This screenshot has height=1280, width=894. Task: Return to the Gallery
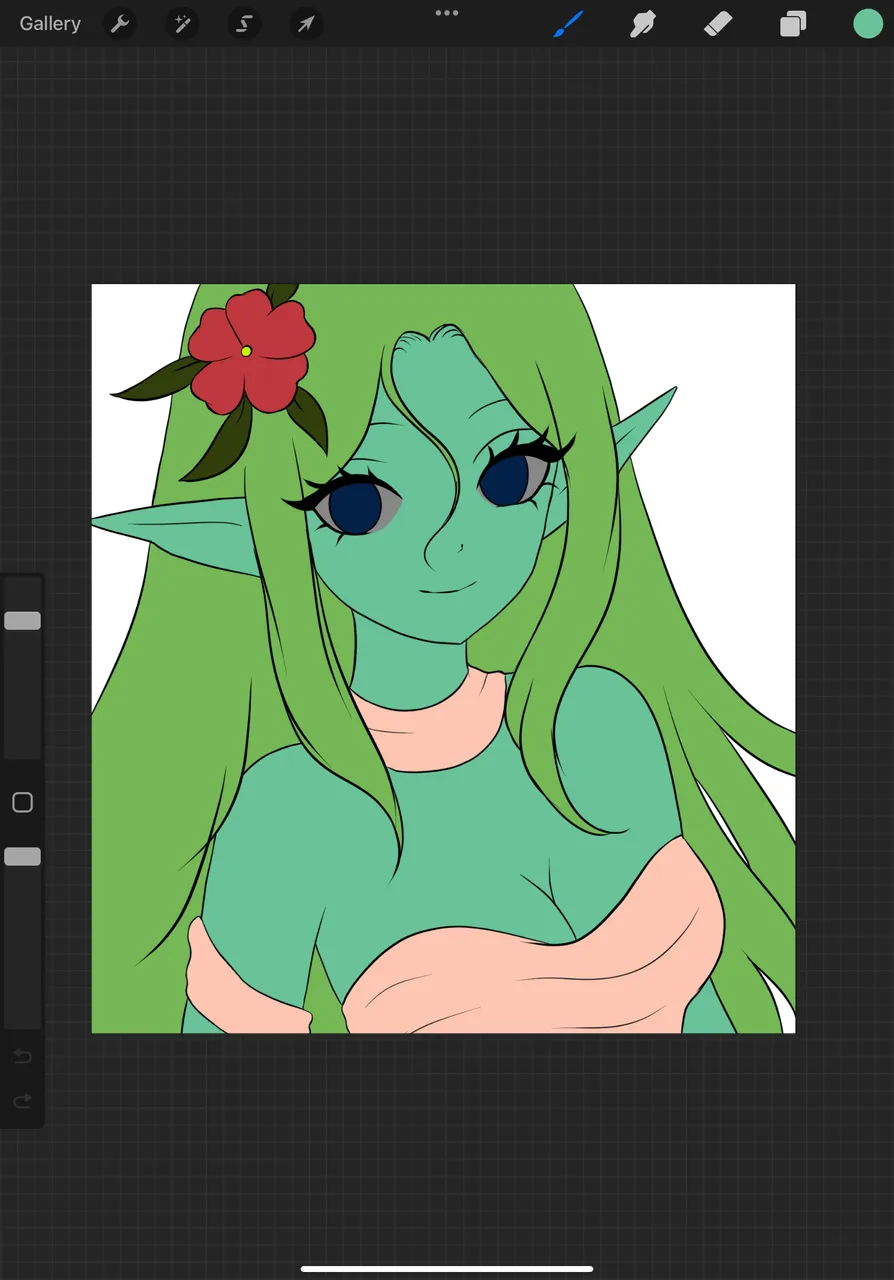[50, 24]
